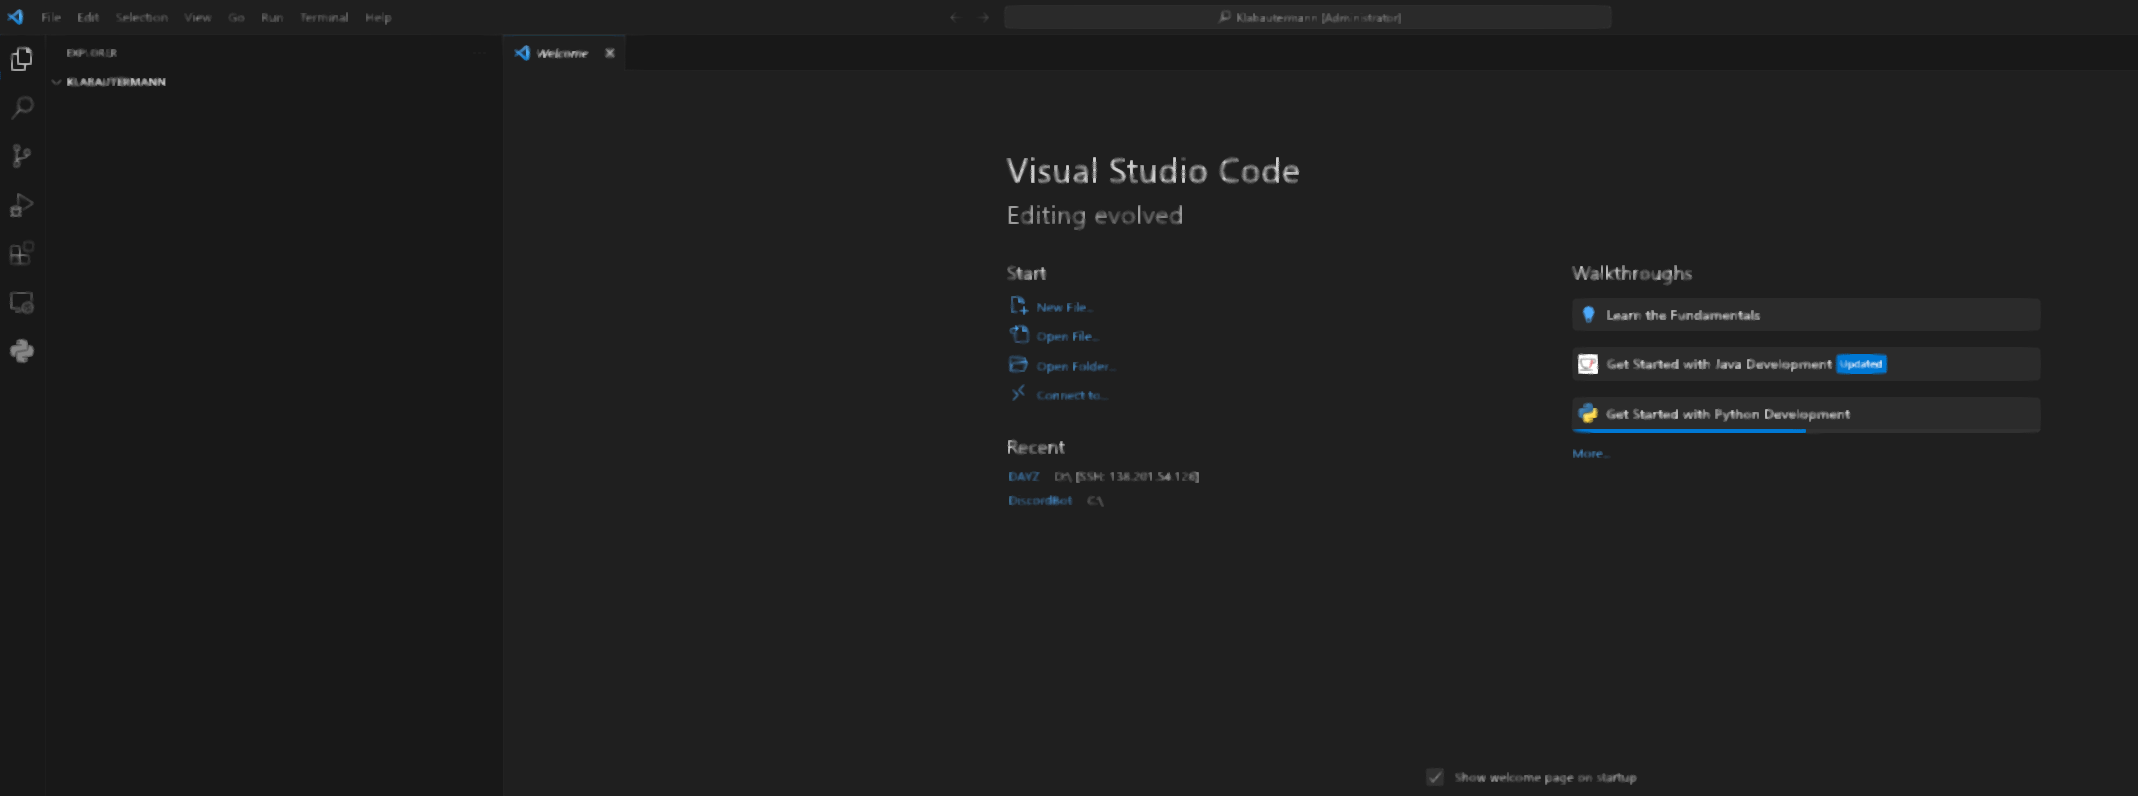
Task: Open the Source Control view icon
Action: (x=21, y=156)
